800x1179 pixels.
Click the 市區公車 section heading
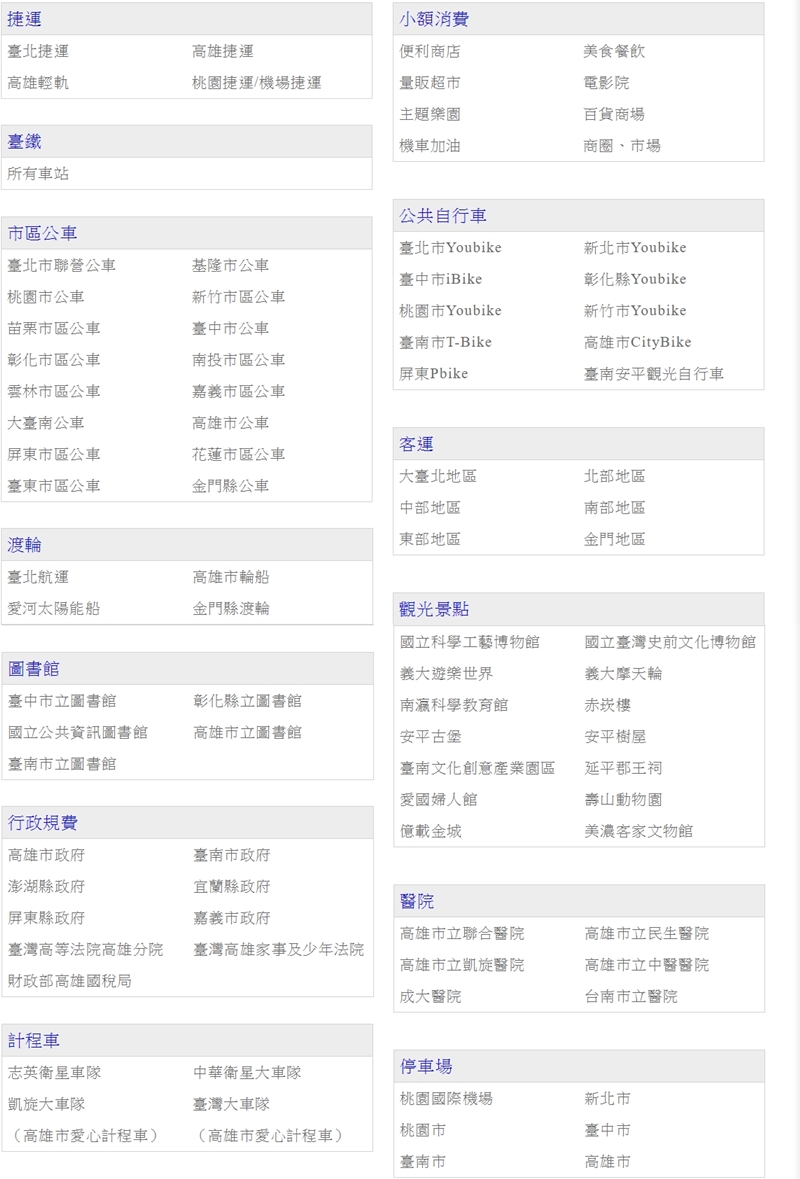(x=42, y=234)
